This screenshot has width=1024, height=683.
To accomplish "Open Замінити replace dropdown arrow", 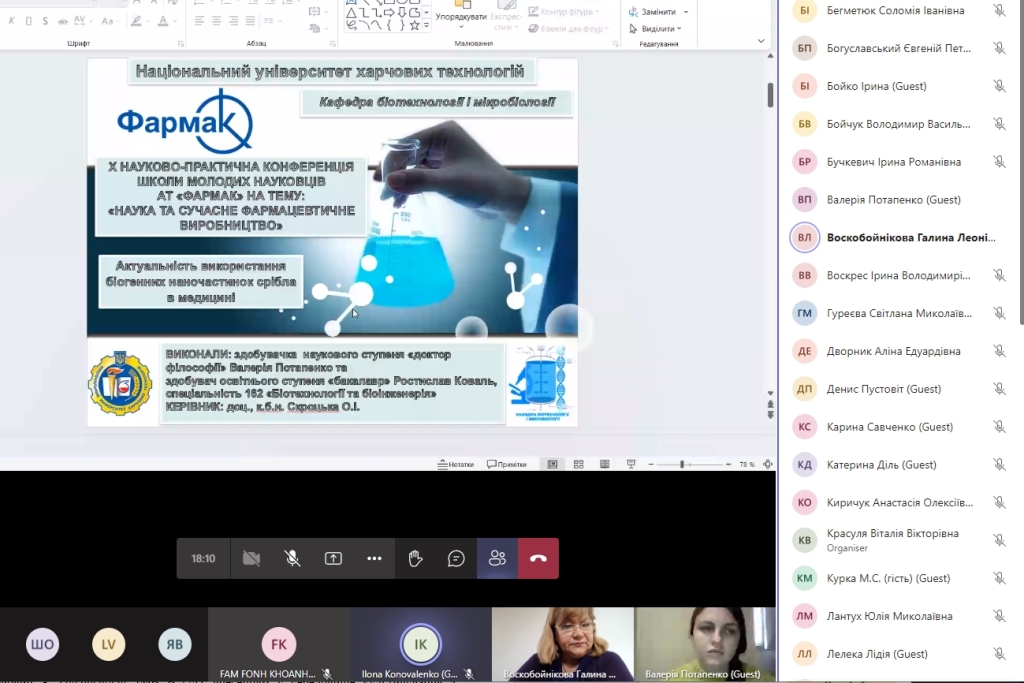I will (686, 12).
